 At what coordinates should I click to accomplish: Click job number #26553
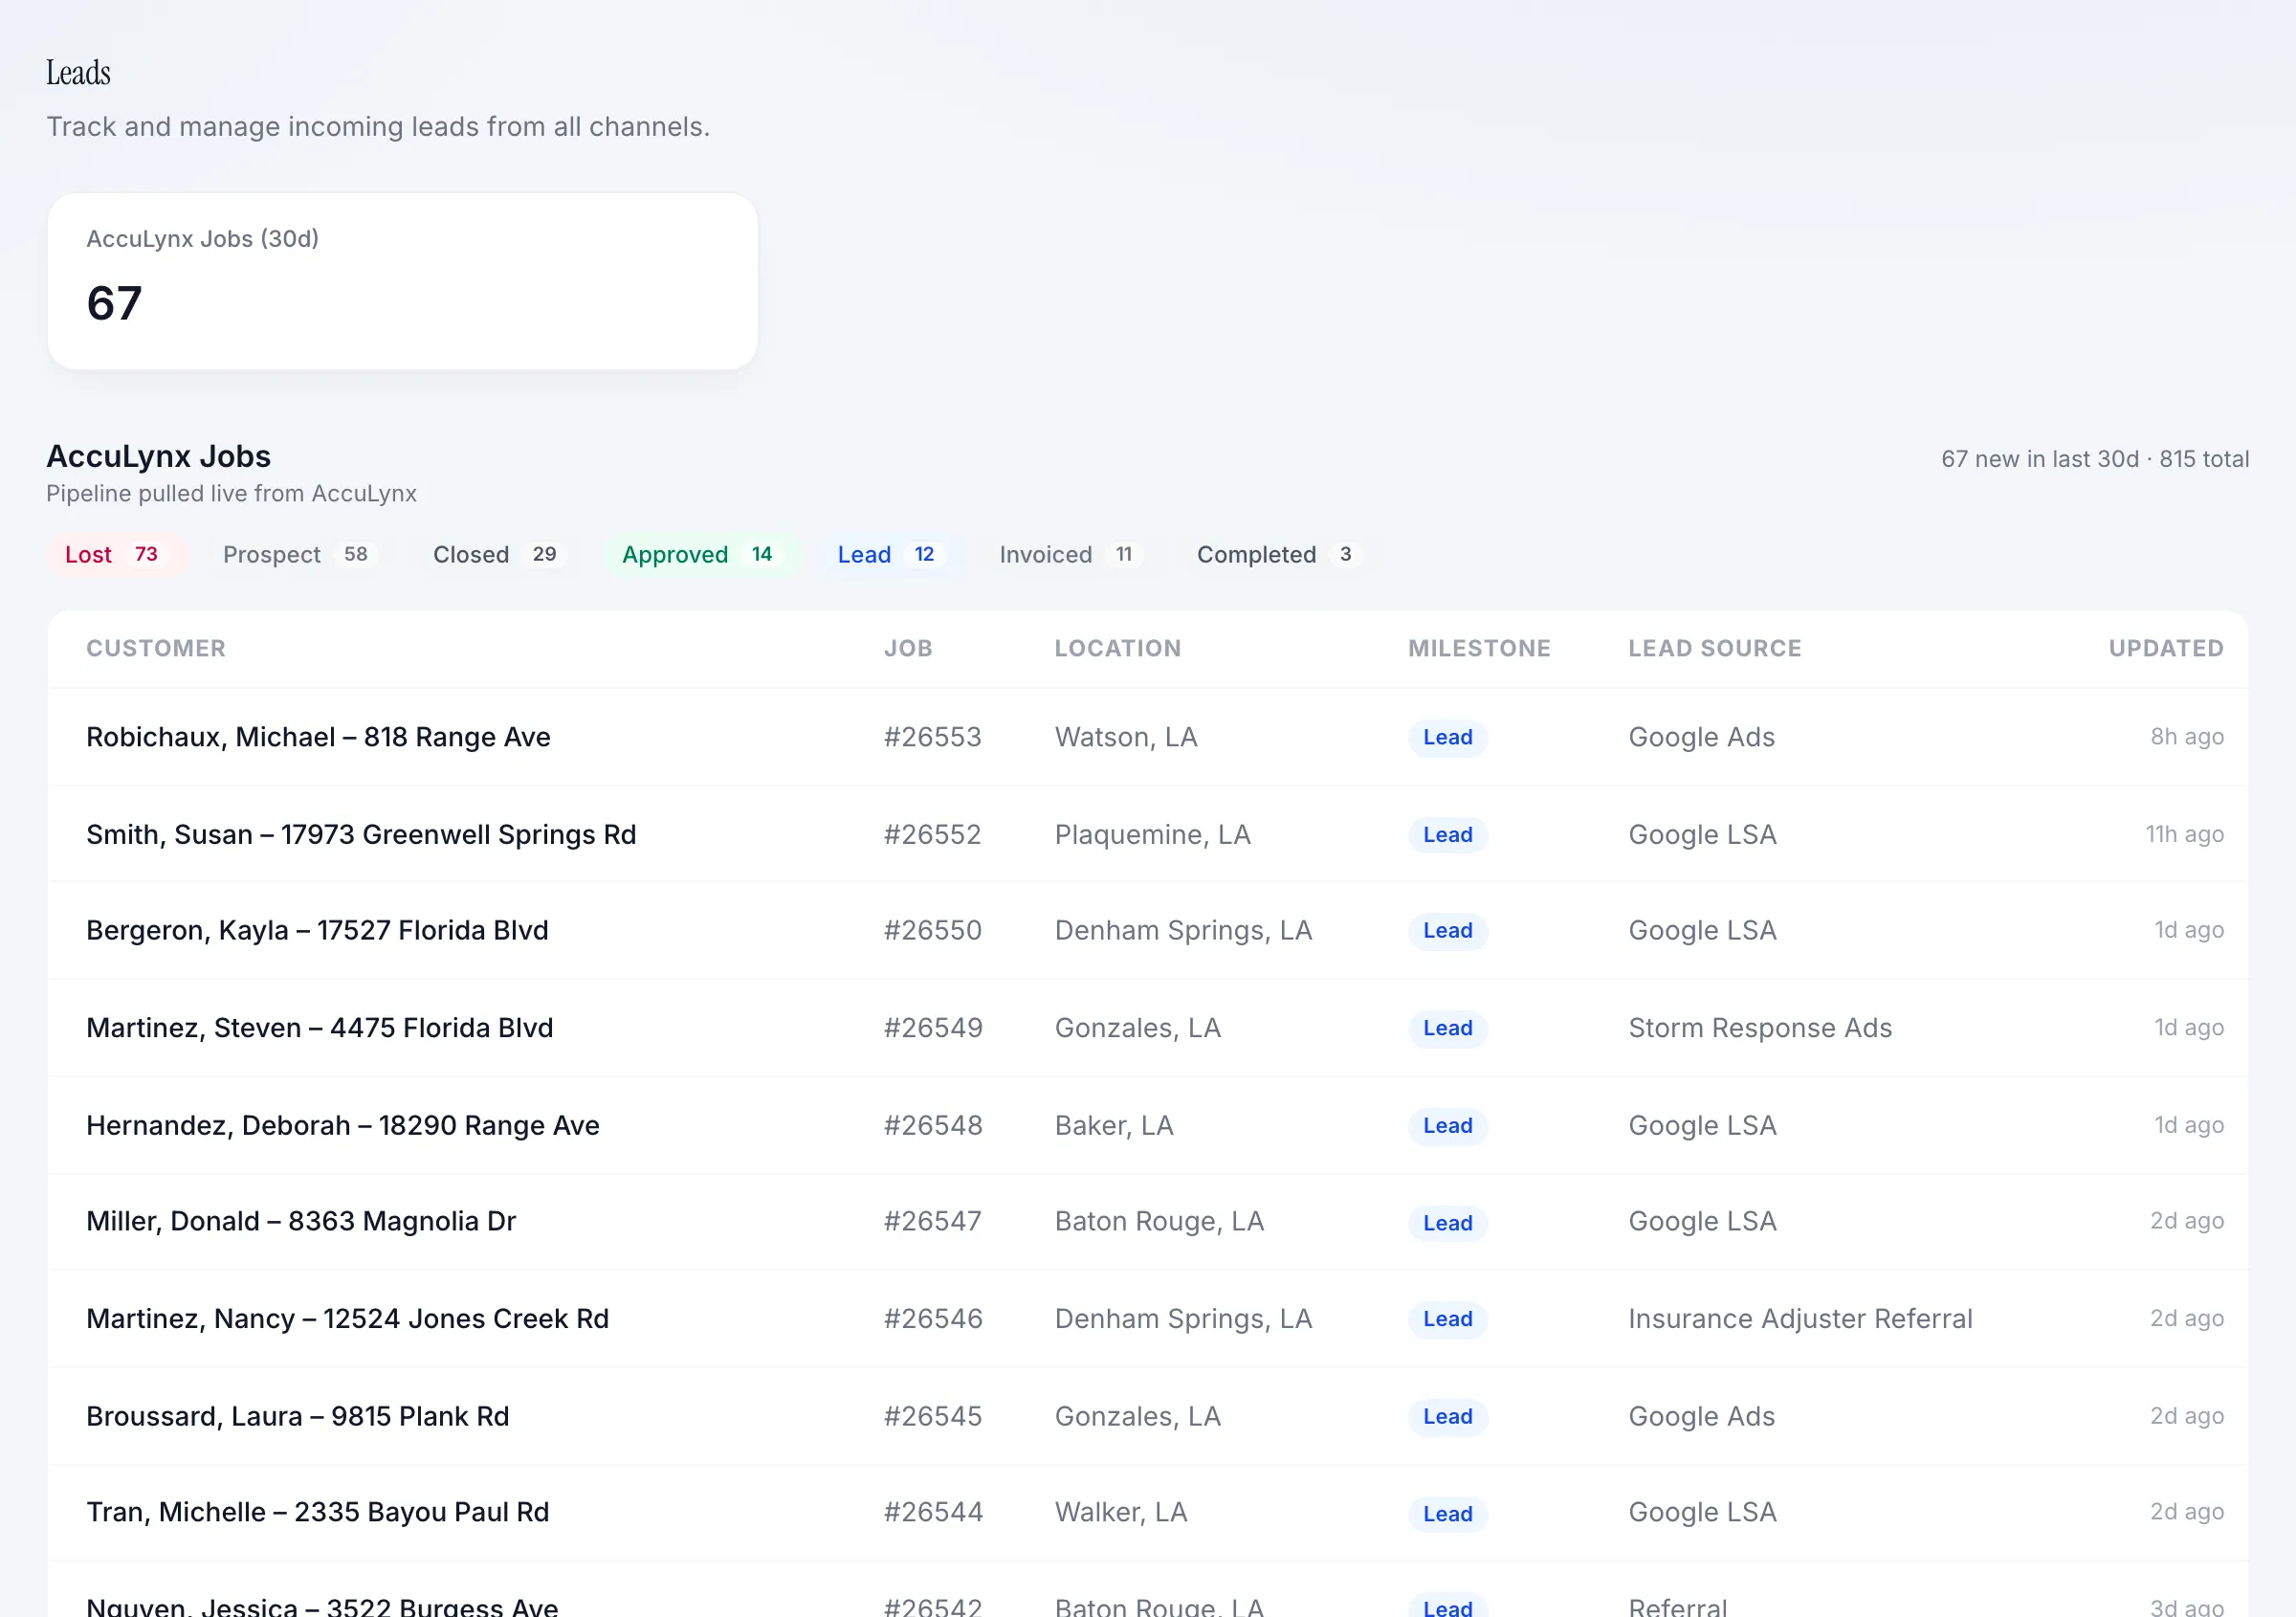click(932, 738)
